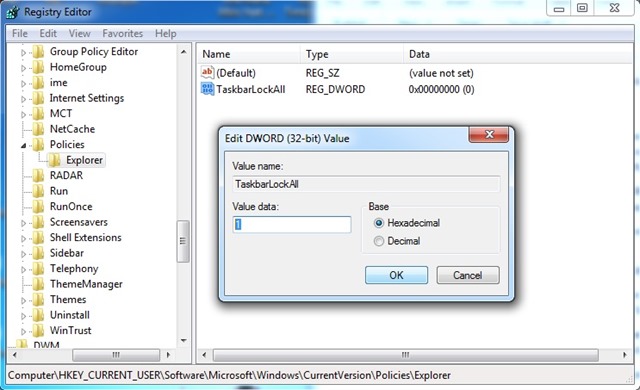
Task: Select the Sidebar key label
Action: pos(67,253)
